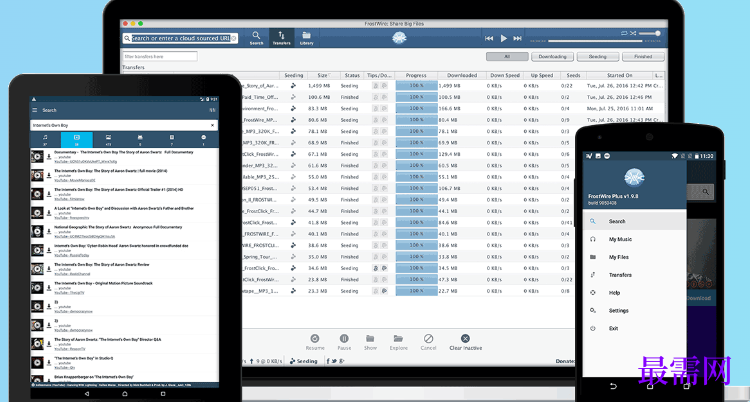Click the 'filter transfers here' field
Viewport: 750px width, 402px height.
tap(160, 56)
